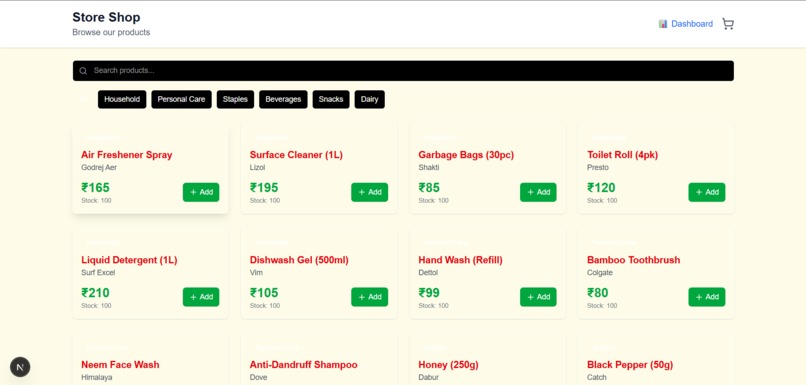Select the Anti-Dandruff Shampoo title

303,365
